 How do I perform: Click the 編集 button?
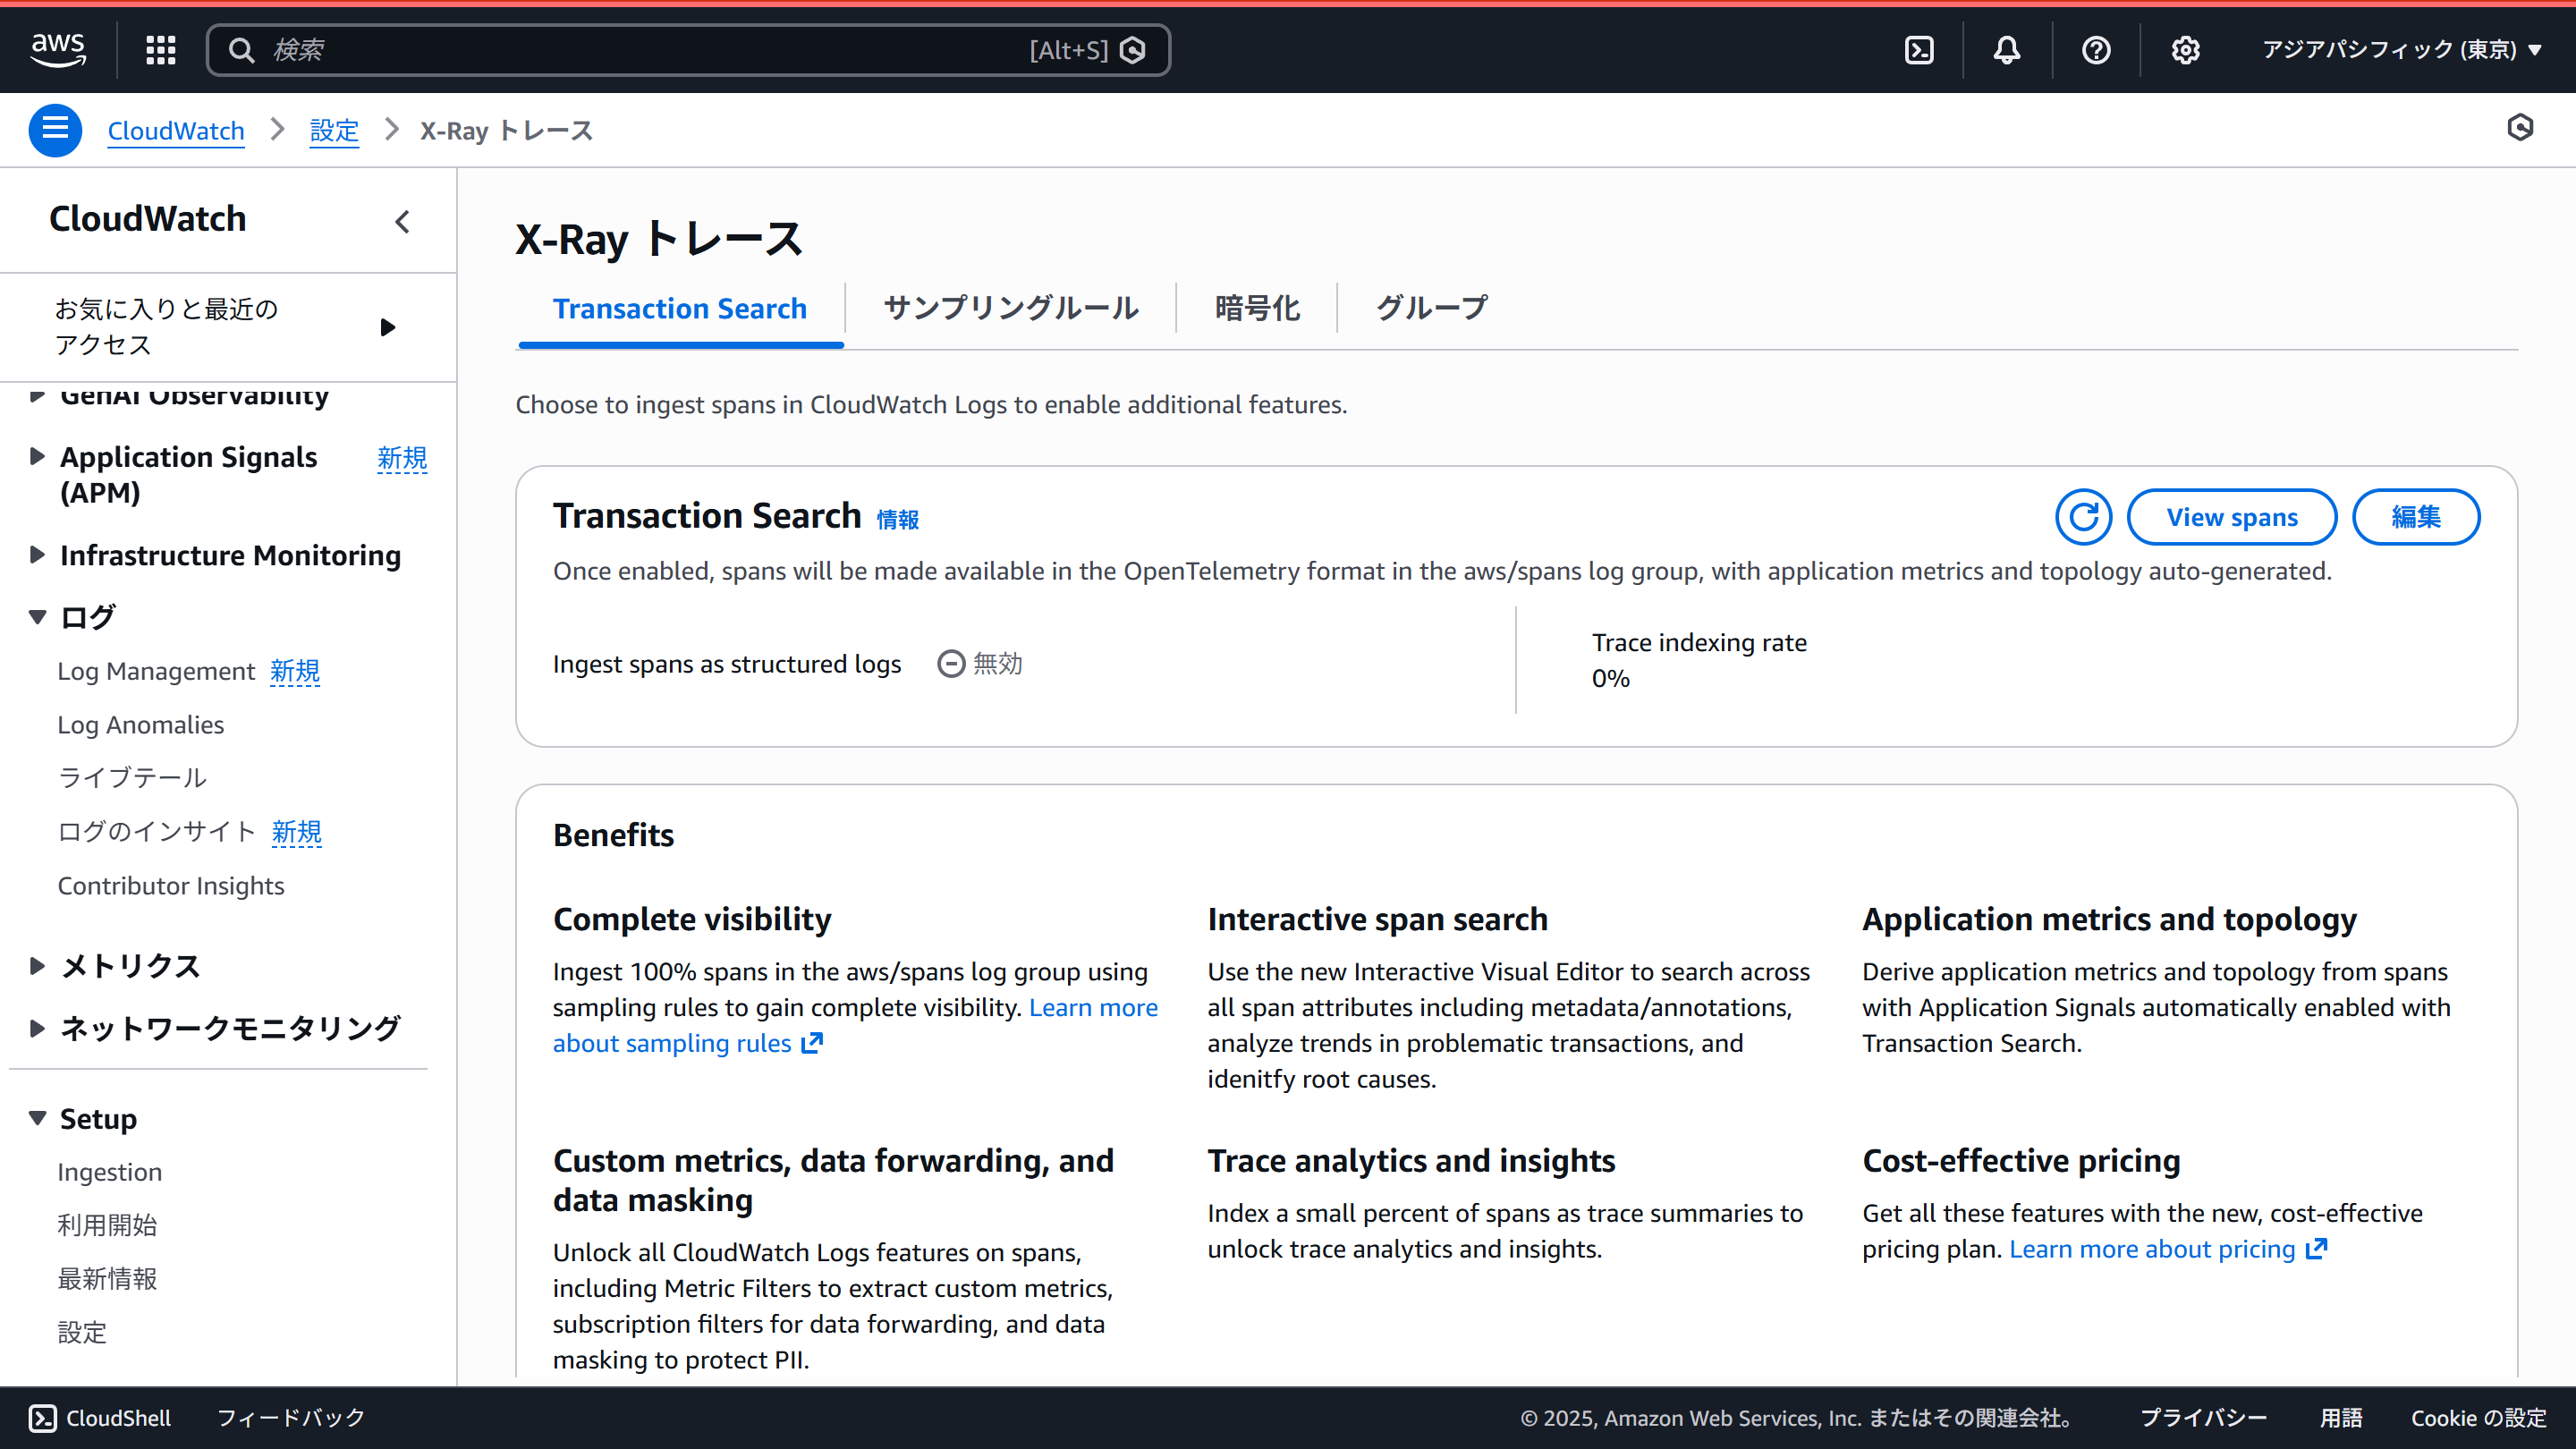point(2415,517)
